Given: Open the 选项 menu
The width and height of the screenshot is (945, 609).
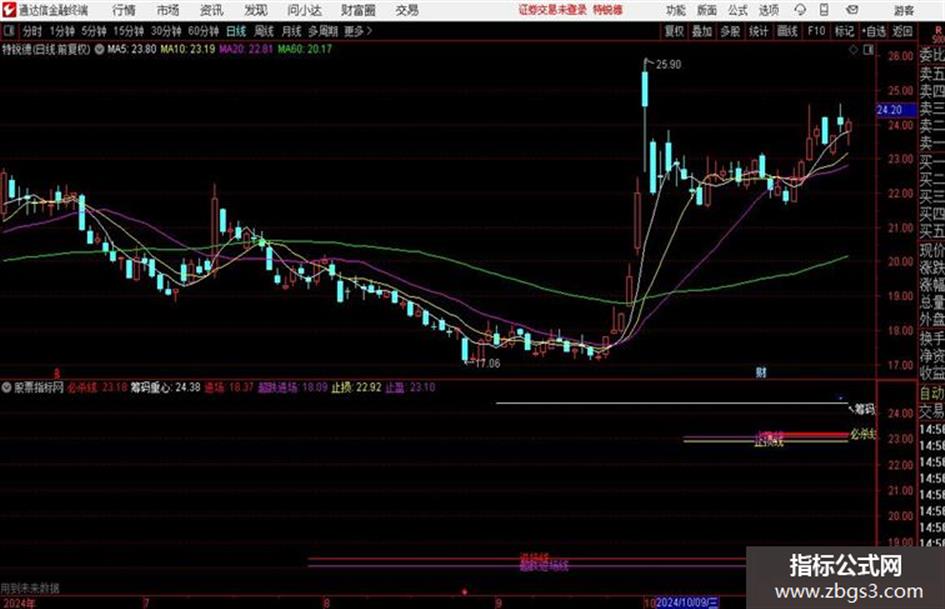Looking at the screenshot, I should coord(768,10).
